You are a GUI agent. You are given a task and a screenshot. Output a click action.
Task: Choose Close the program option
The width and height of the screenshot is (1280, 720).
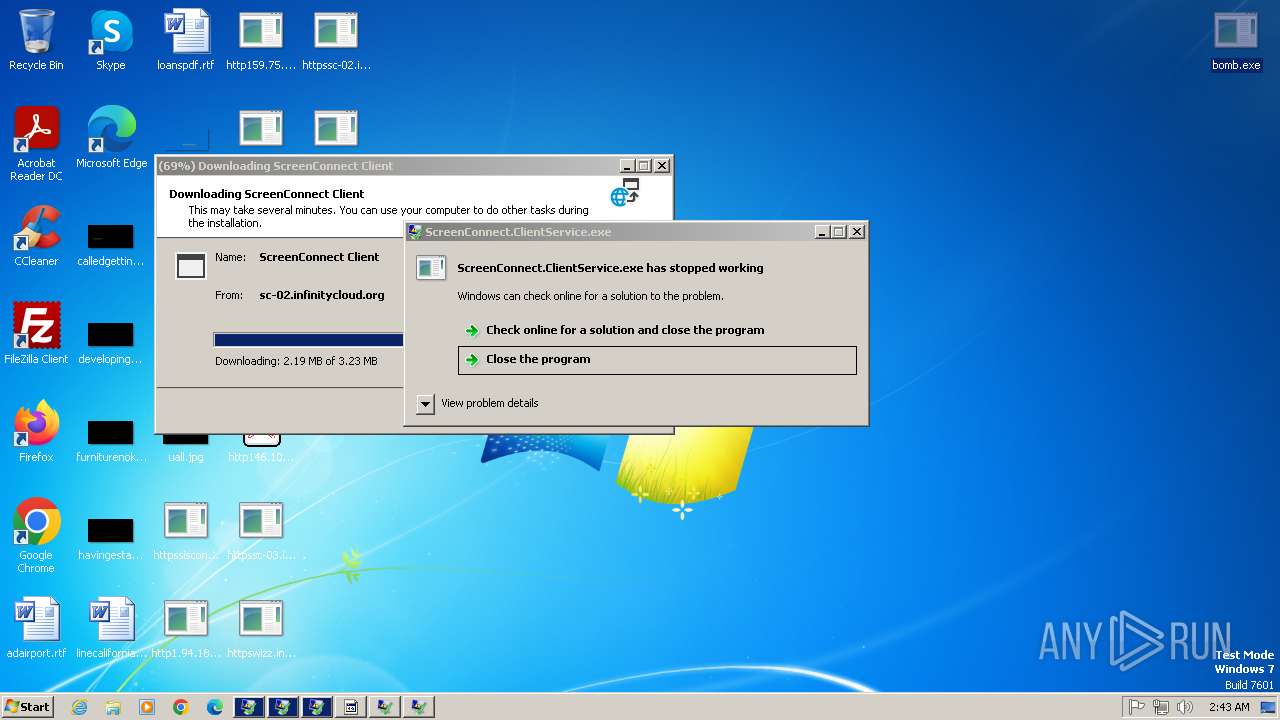pos(657,360)
